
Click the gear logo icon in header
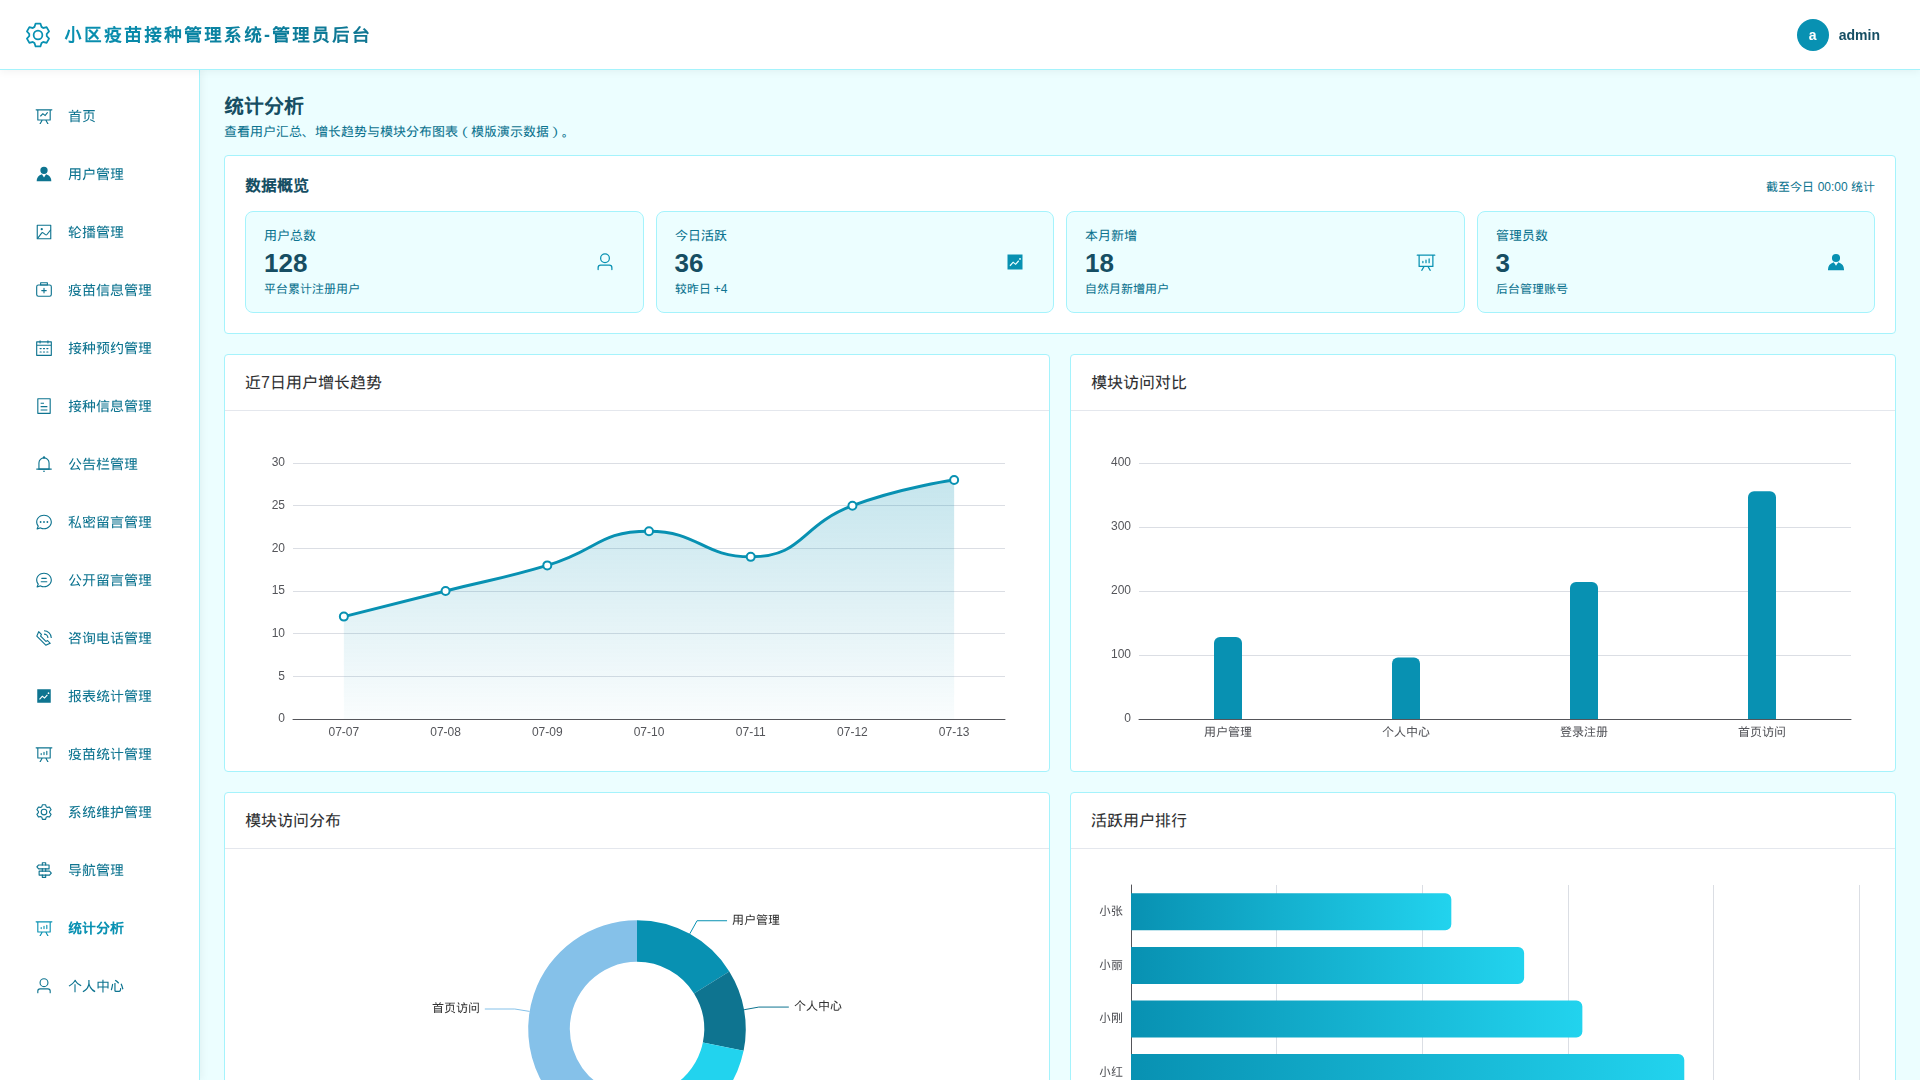click(38, 35)
